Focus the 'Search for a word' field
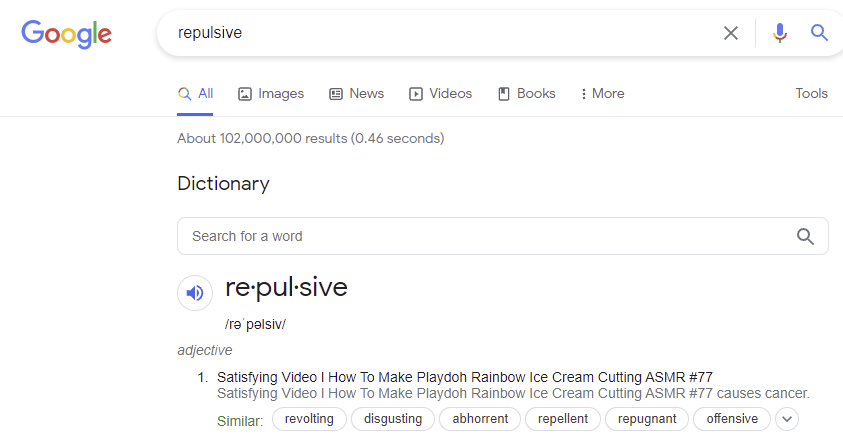This screenshot has height=437, width=843. point(480,236)
